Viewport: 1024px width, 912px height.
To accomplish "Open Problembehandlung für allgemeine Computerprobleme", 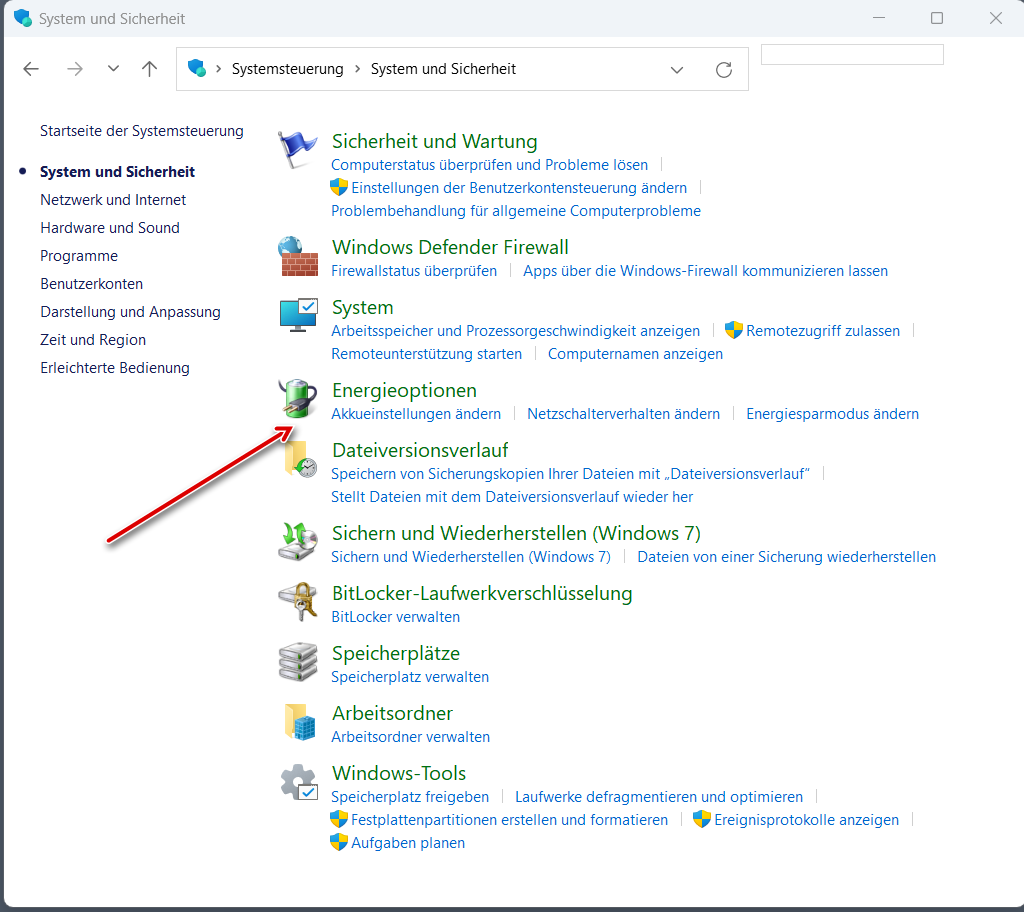I will click(x=516, y=211).
